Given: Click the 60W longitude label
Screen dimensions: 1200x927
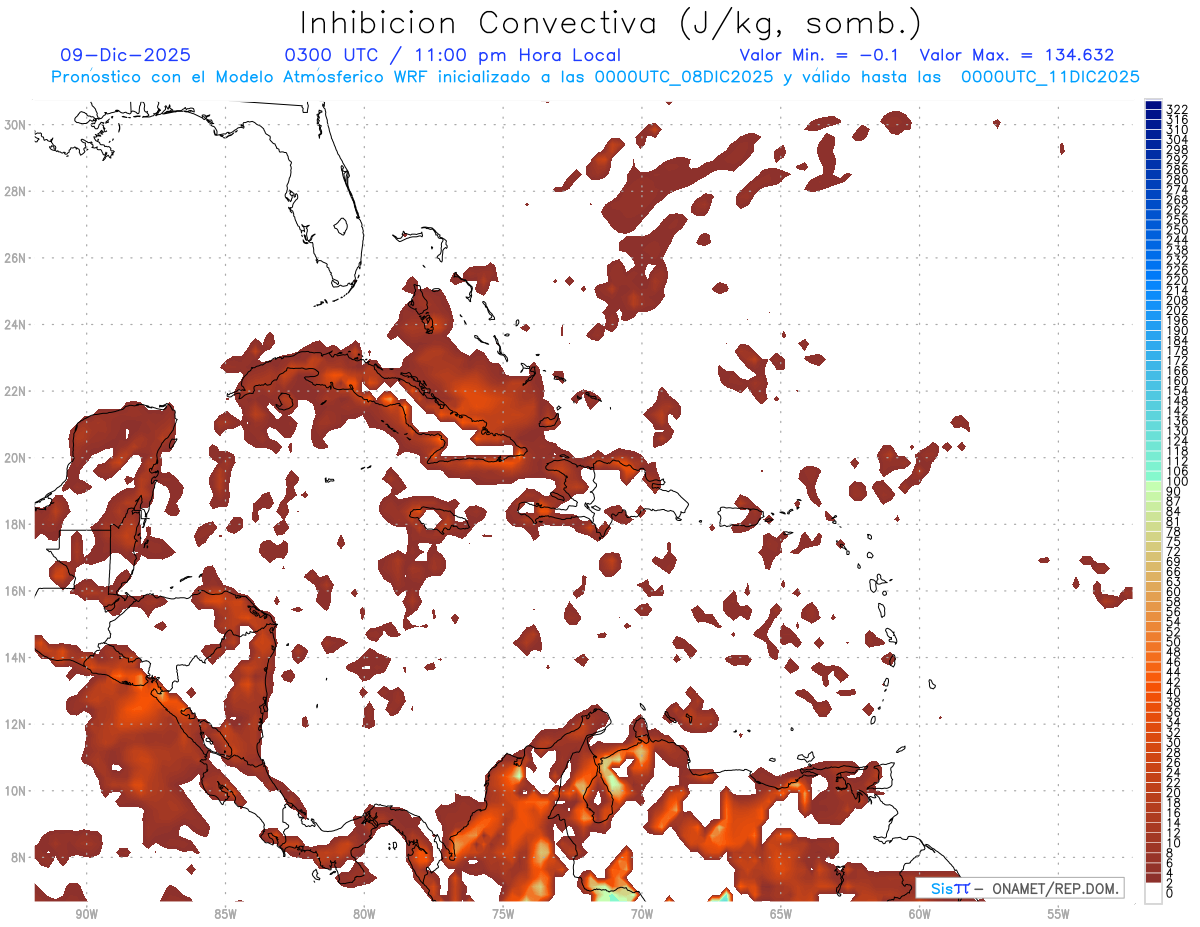Looking at the screenshot, I should pos(920,914).
